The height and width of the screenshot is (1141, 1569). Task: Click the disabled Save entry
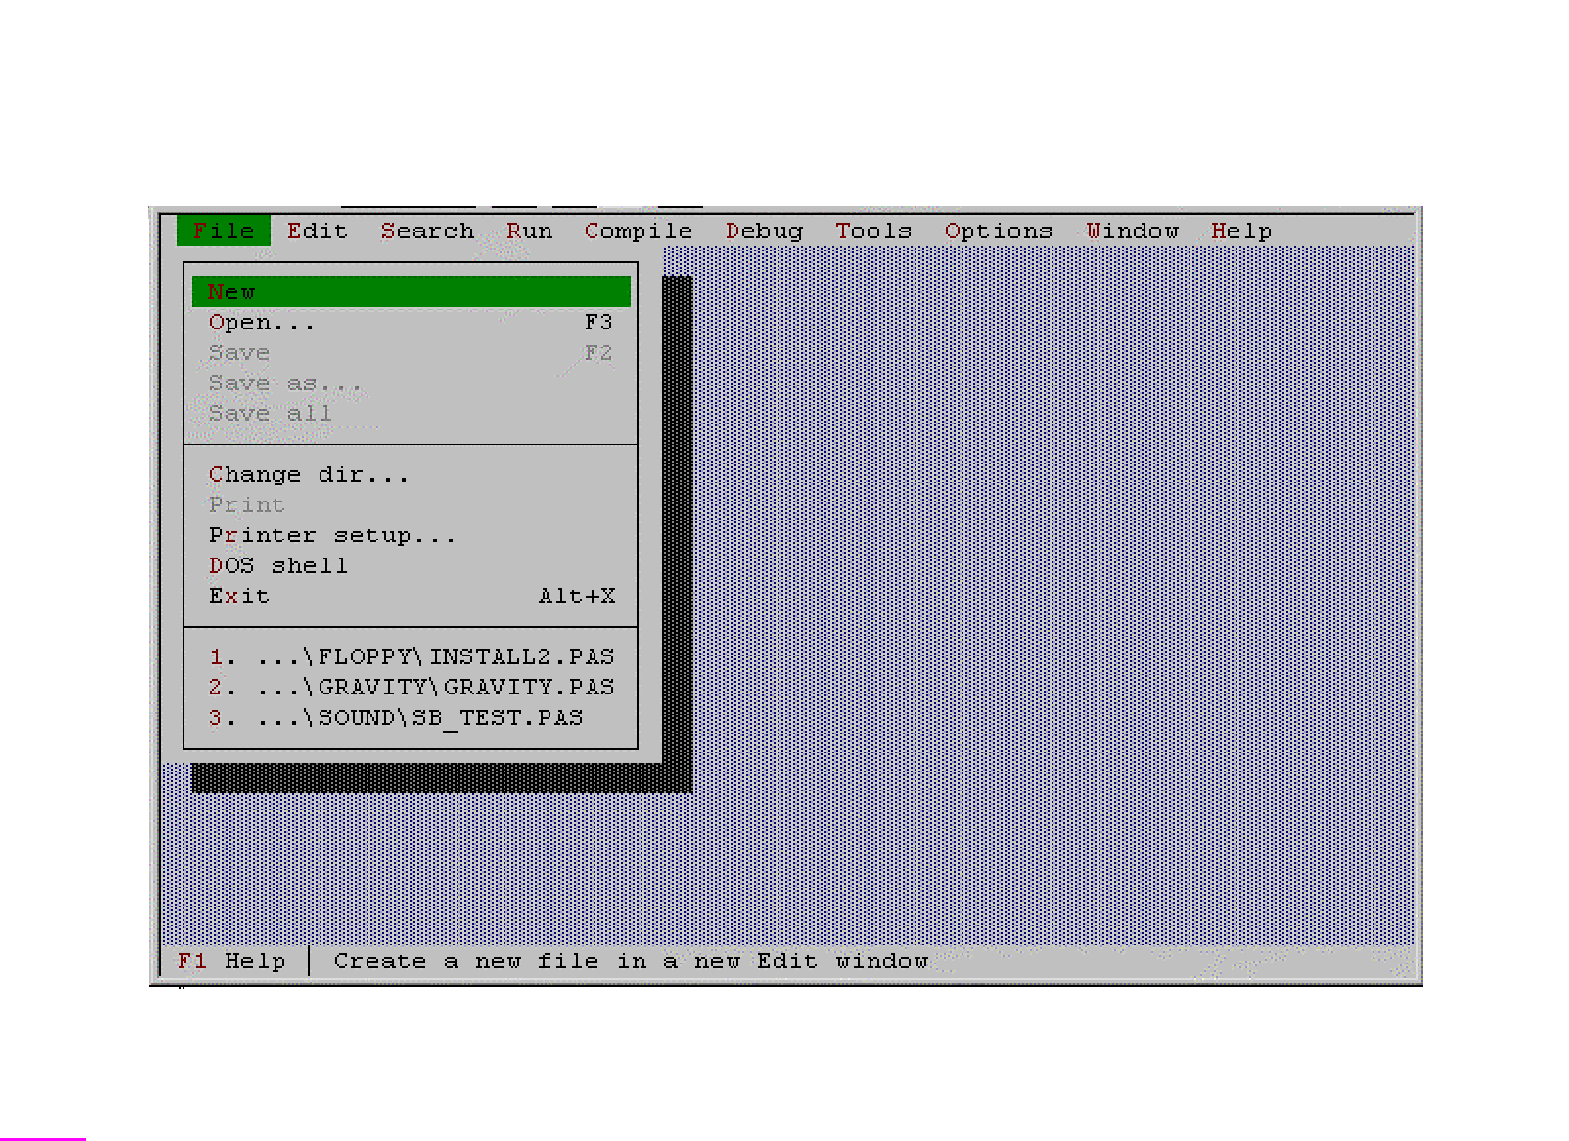(x=411, y=353)
